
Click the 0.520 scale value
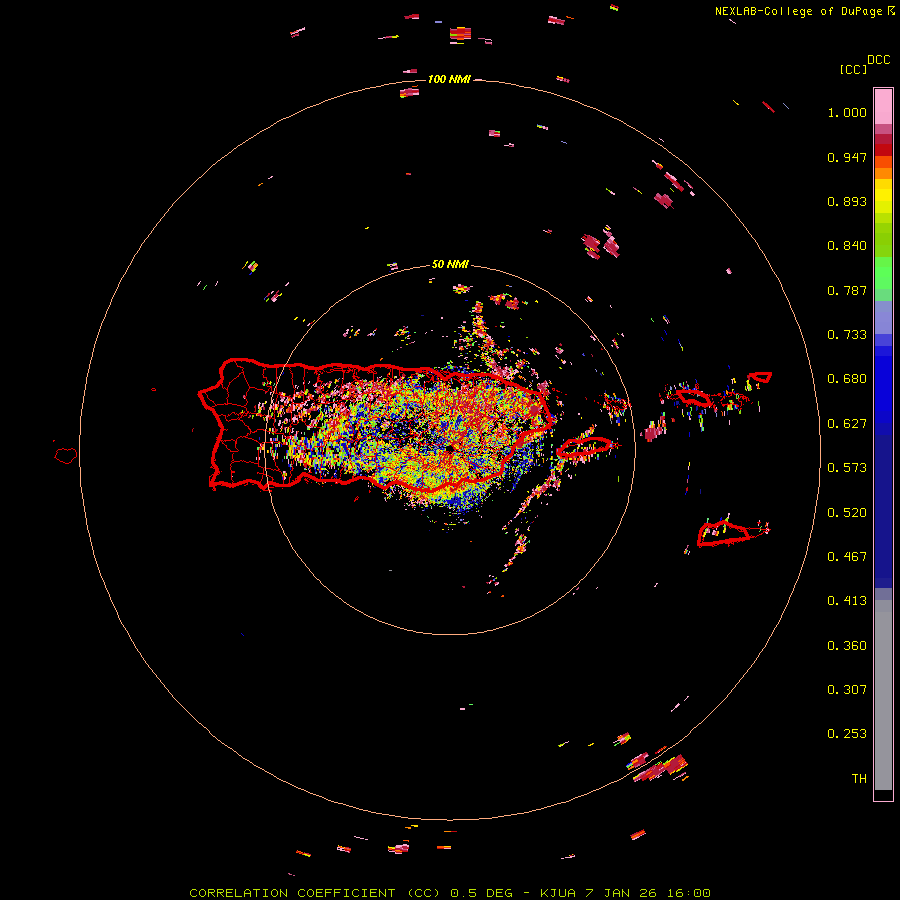coord(847,513)
